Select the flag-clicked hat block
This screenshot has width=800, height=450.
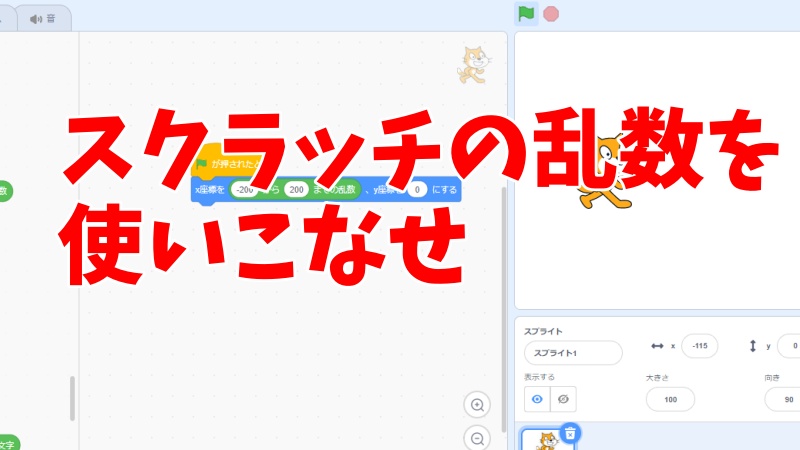[227, 162]
